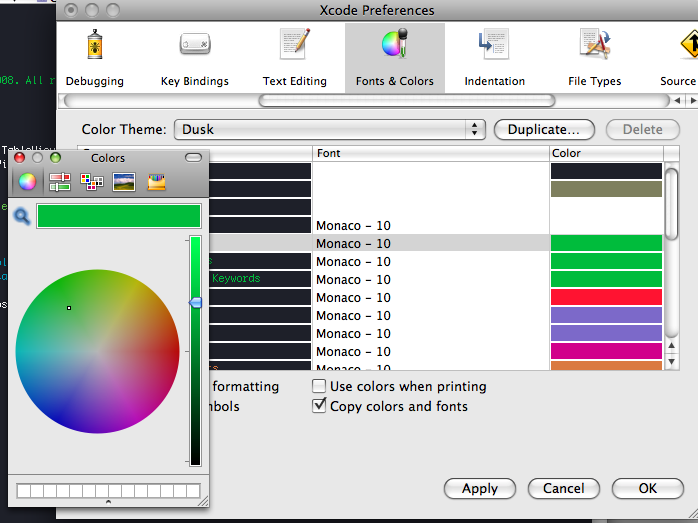This screenshot has height=523, width=698.
Task: Select the Fonts & Colors pane icon
Action: click(395, 57)
